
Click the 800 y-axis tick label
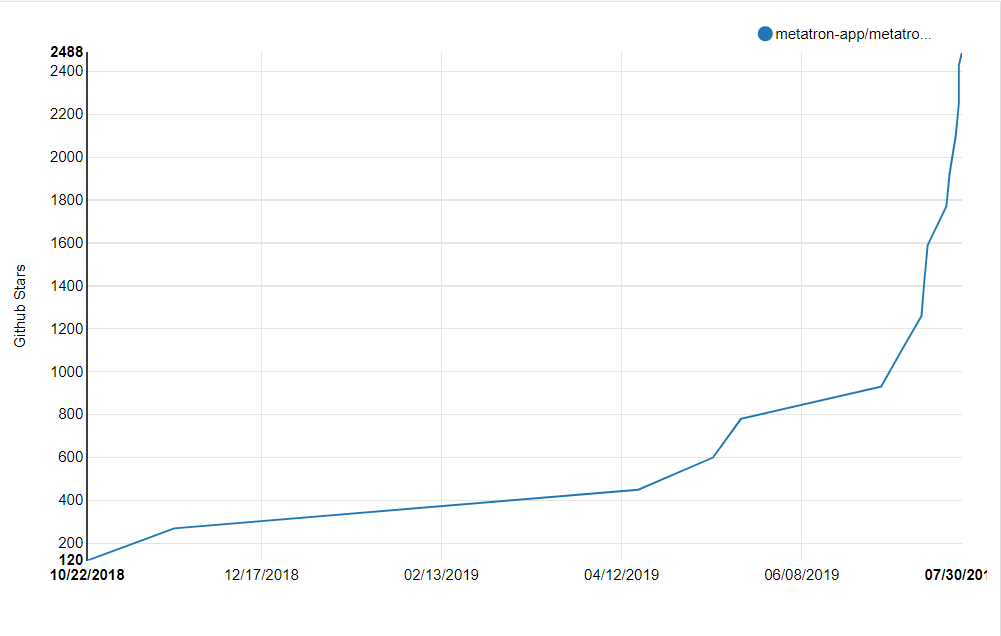coord(71,414)
